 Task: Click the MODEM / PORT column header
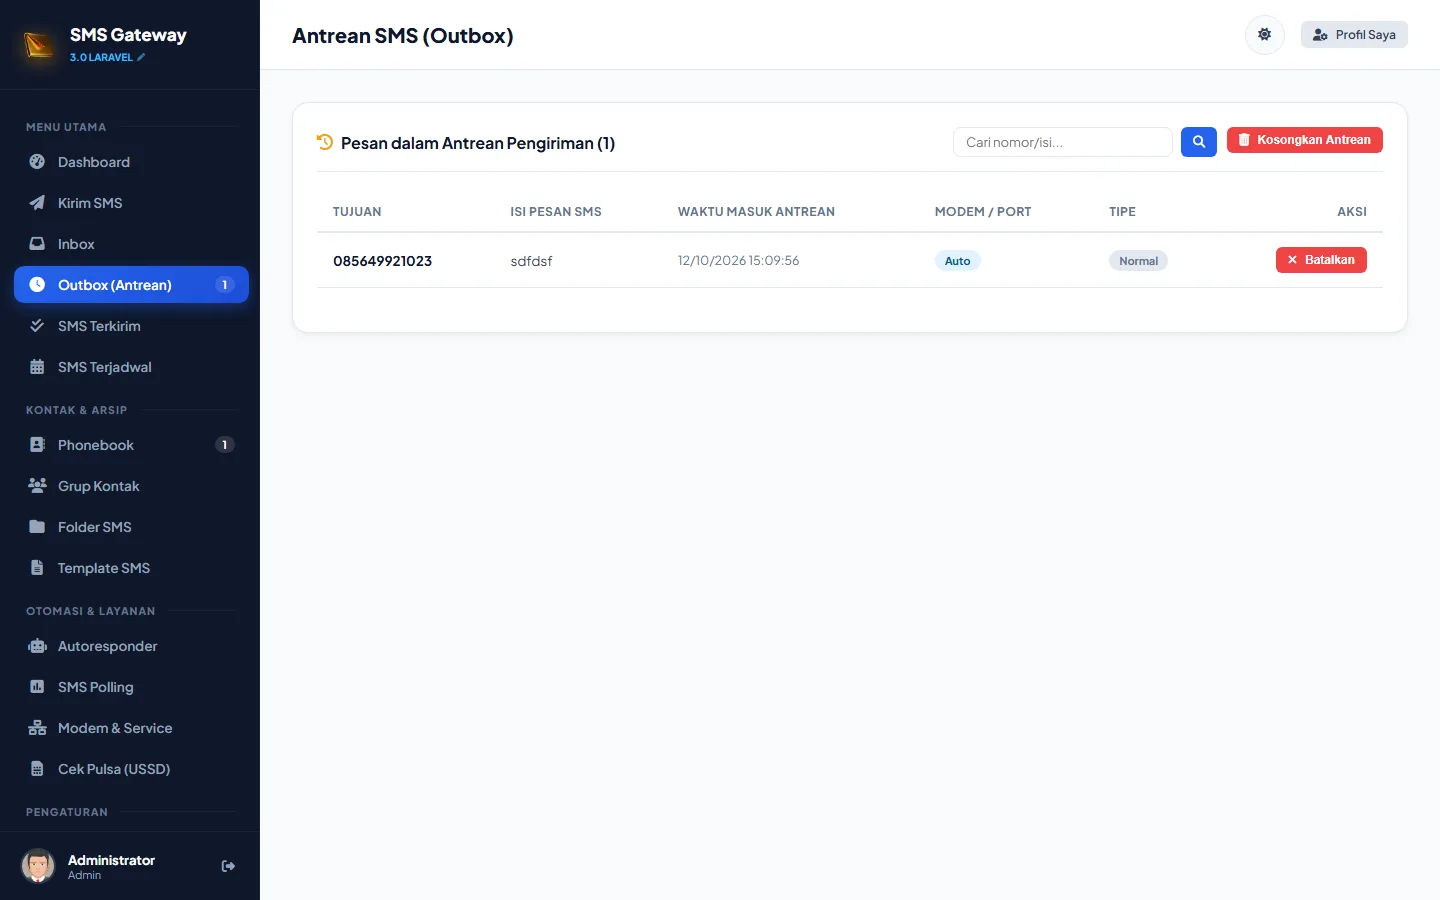point(983,212)
